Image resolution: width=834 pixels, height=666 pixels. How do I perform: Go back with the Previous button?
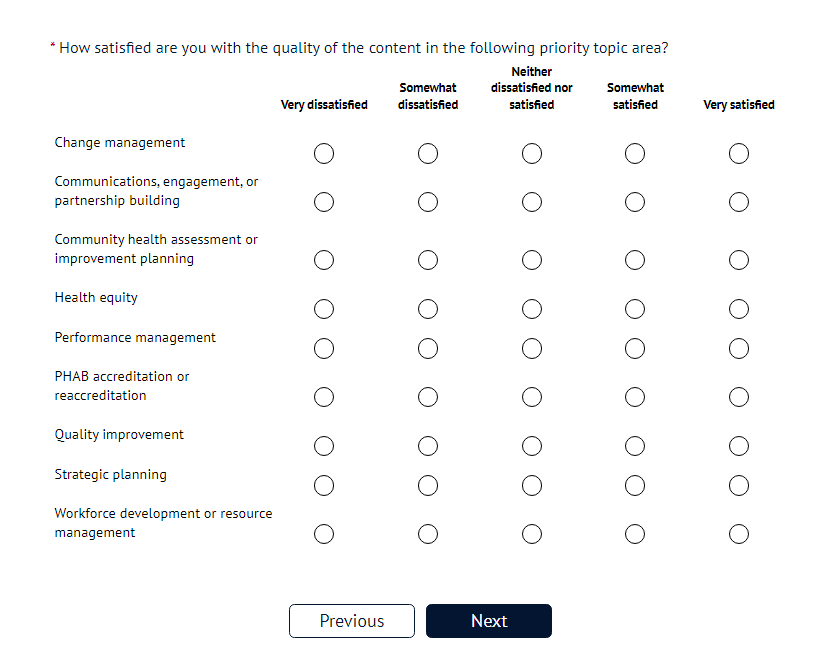pos(351,621)
